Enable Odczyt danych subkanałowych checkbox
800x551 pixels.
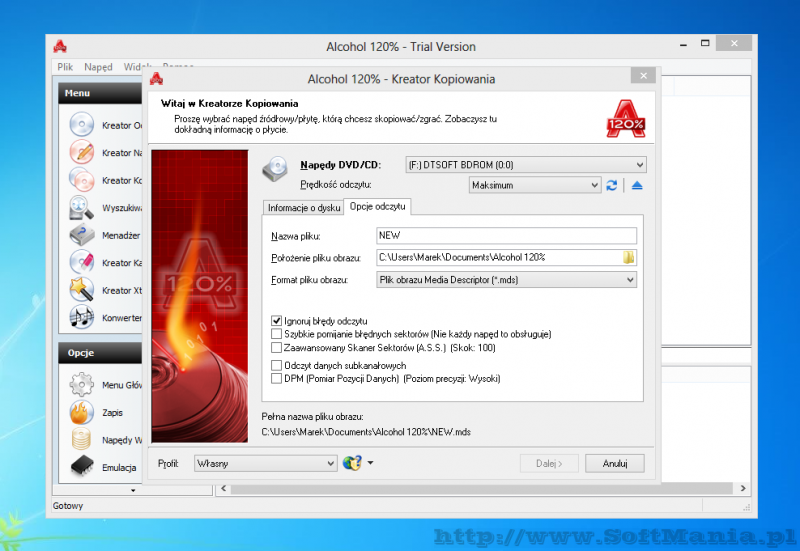pos(277,365)
